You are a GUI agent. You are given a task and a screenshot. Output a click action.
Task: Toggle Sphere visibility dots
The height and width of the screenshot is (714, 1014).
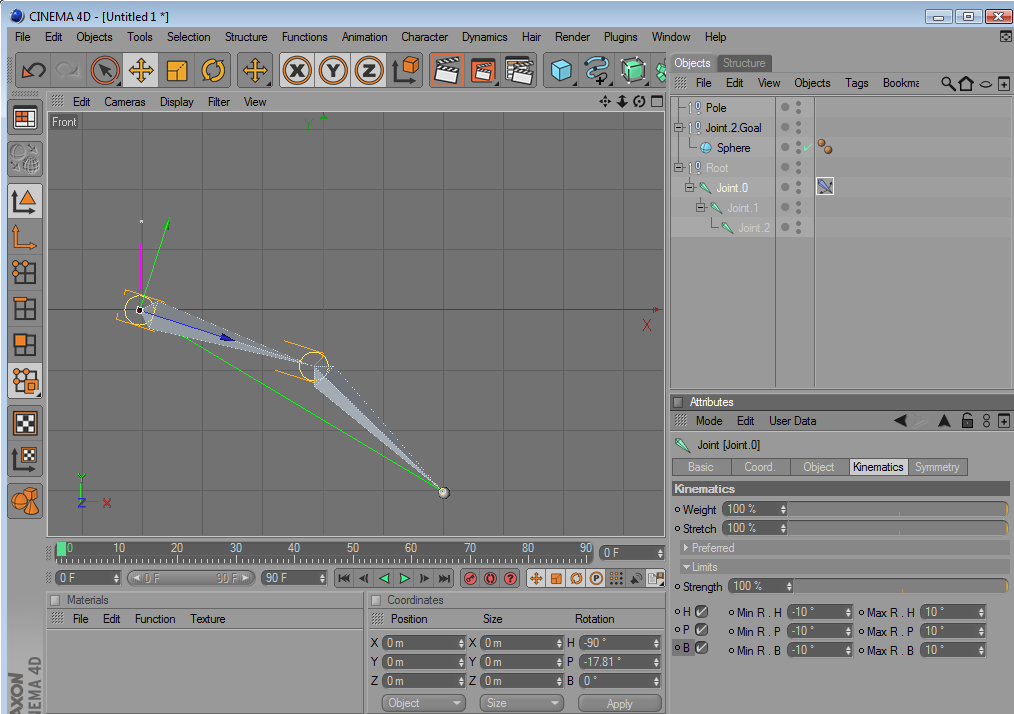(799, 147)
